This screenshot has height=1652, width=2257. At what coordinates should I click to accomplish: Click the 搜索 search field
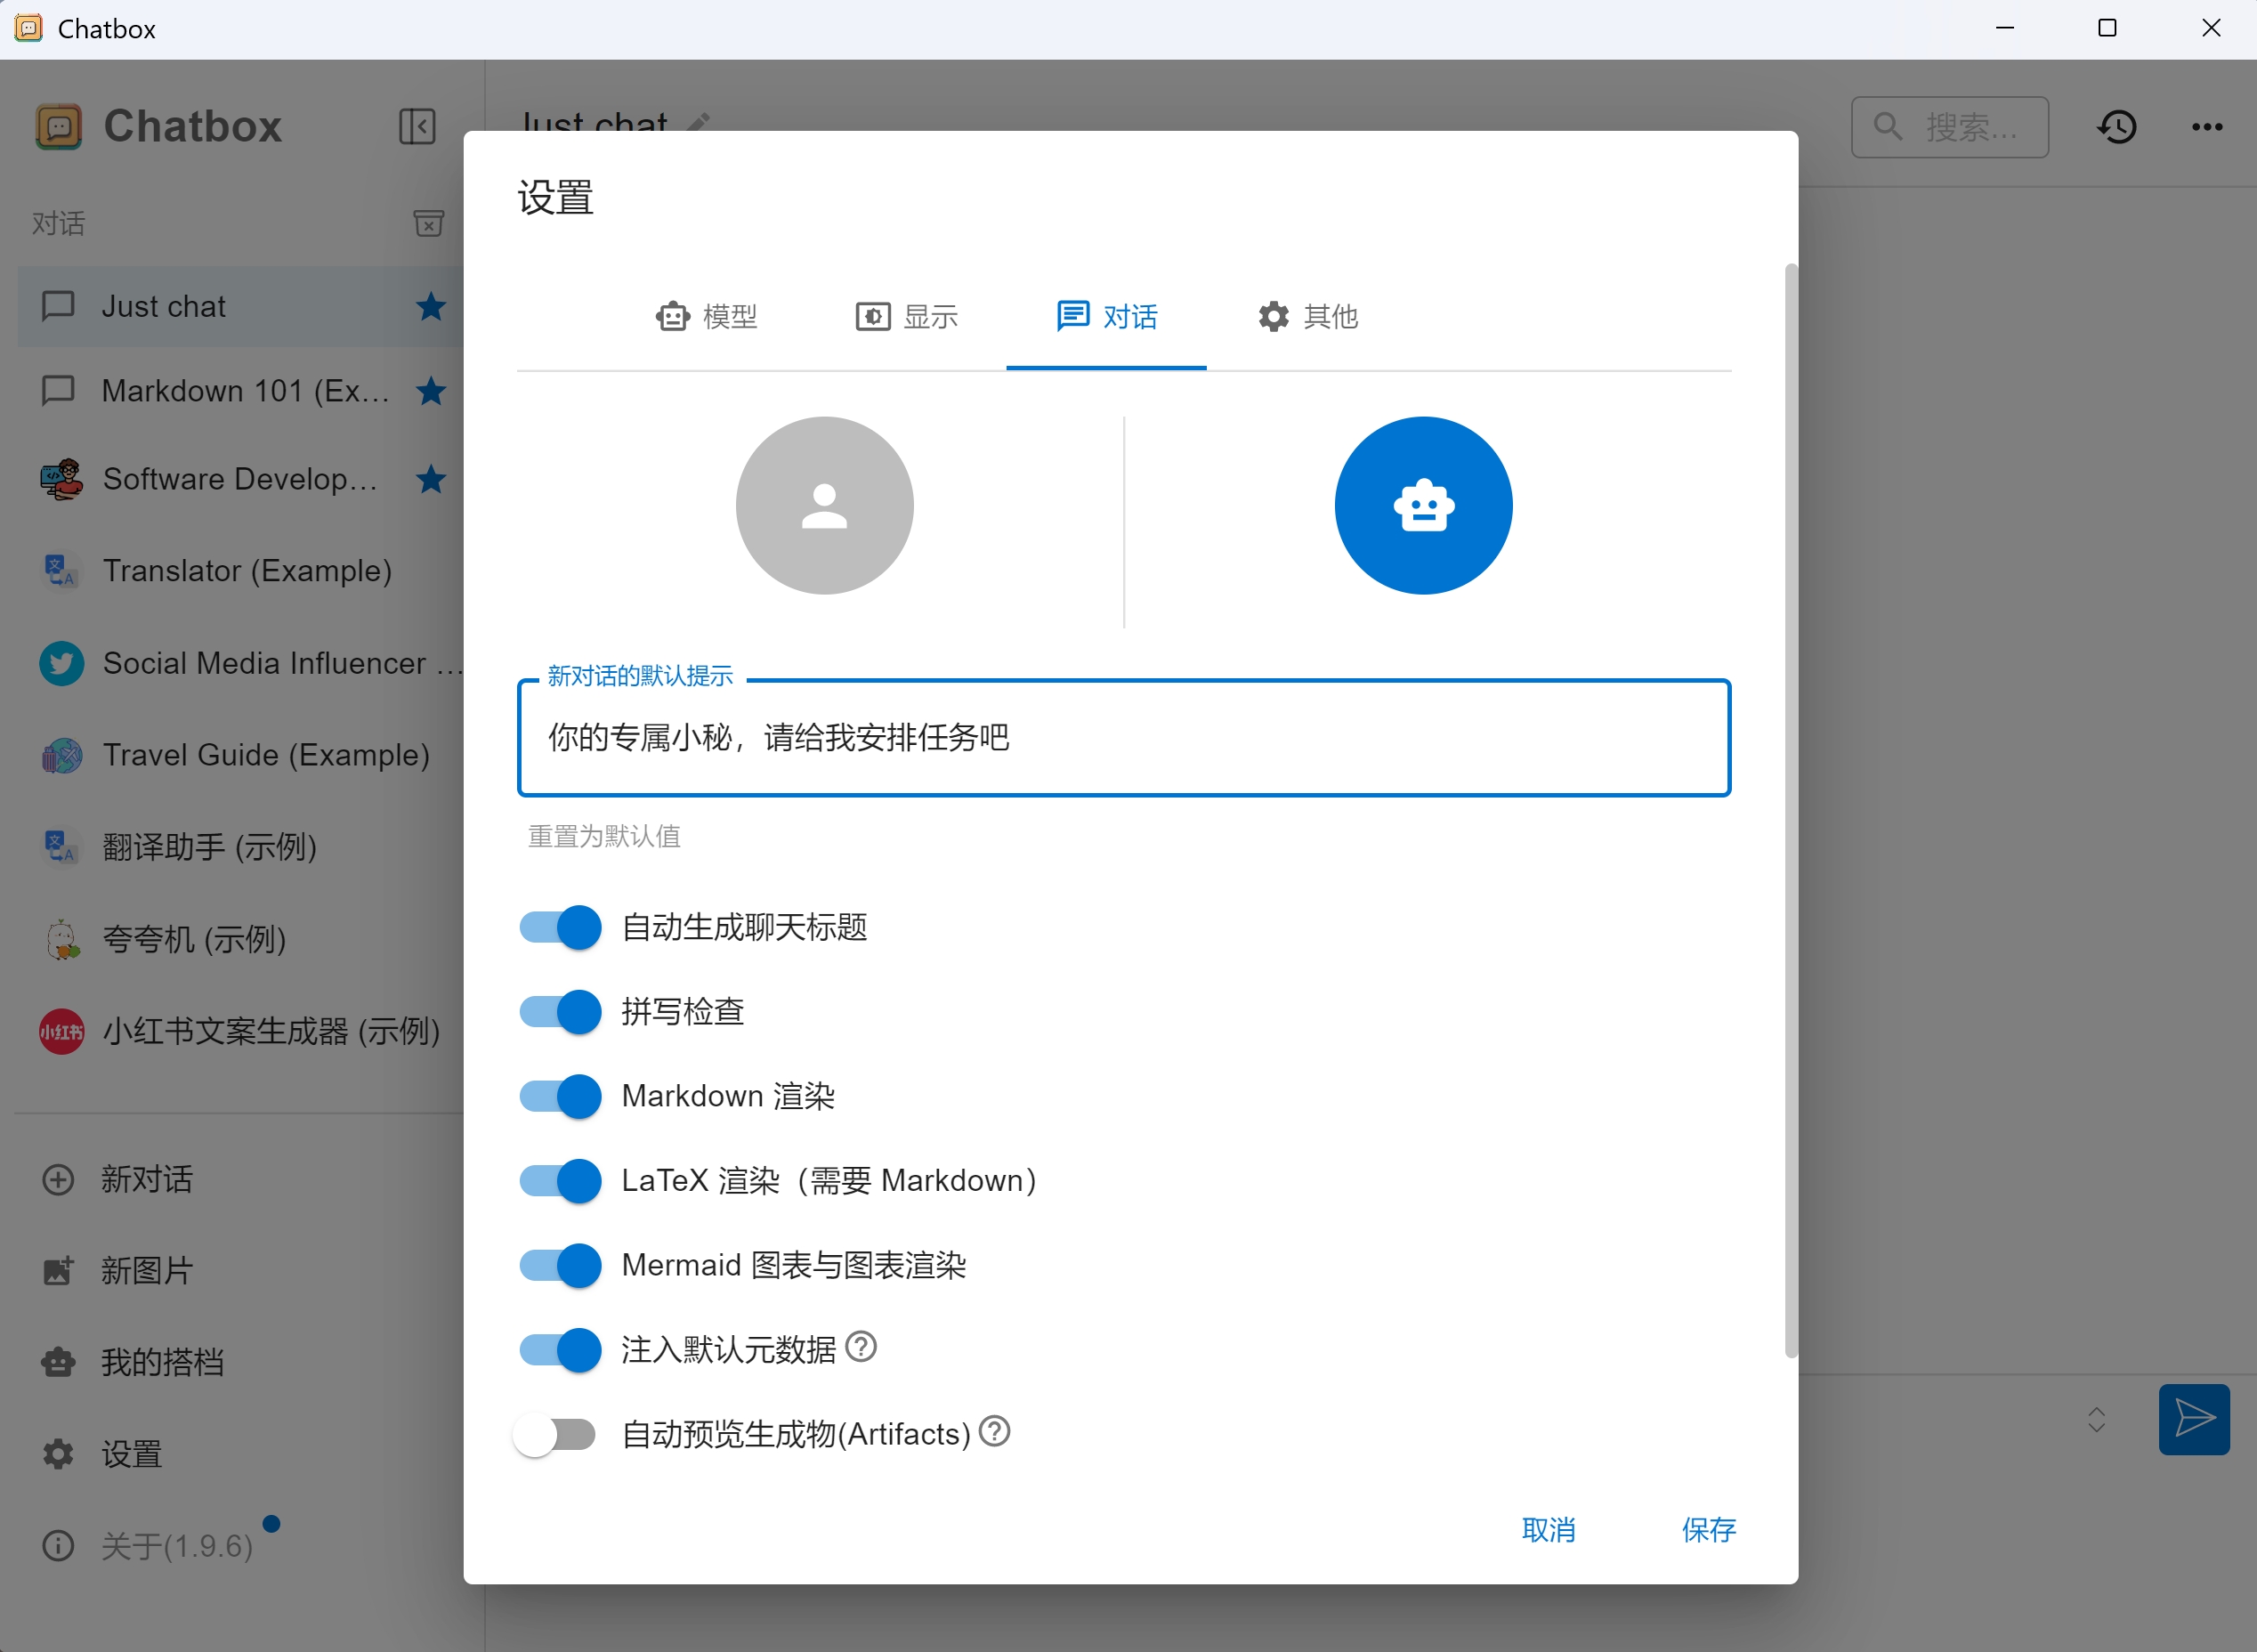click(x=1950, y=127)
